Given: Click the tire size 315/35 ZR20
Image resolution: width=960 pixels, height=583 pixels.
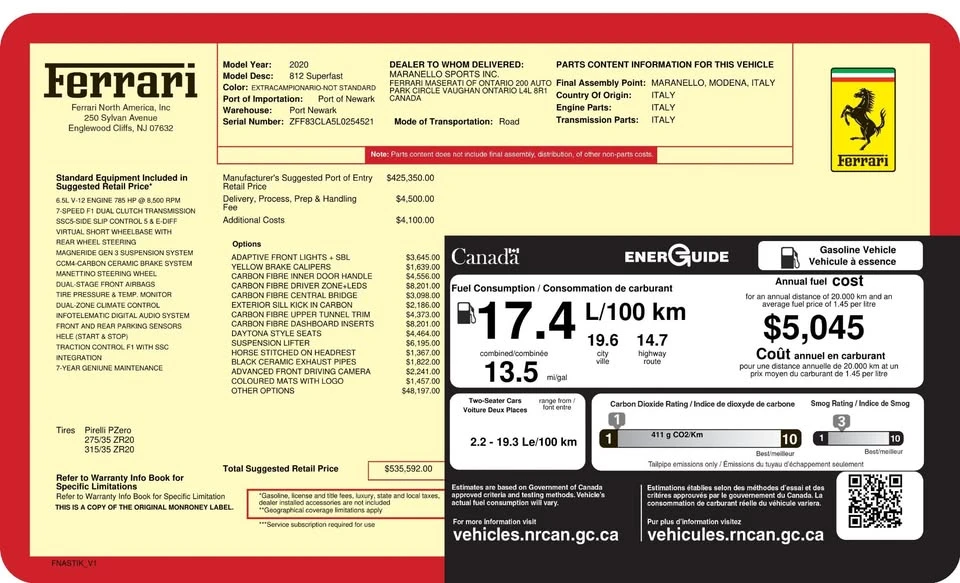Looking at the screenshot, I should pos(109,449).
